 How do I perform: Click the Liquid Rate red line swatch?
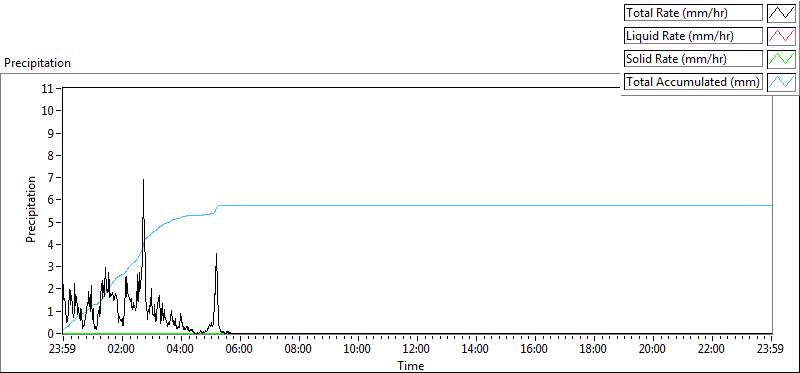(x=781, y=36)
